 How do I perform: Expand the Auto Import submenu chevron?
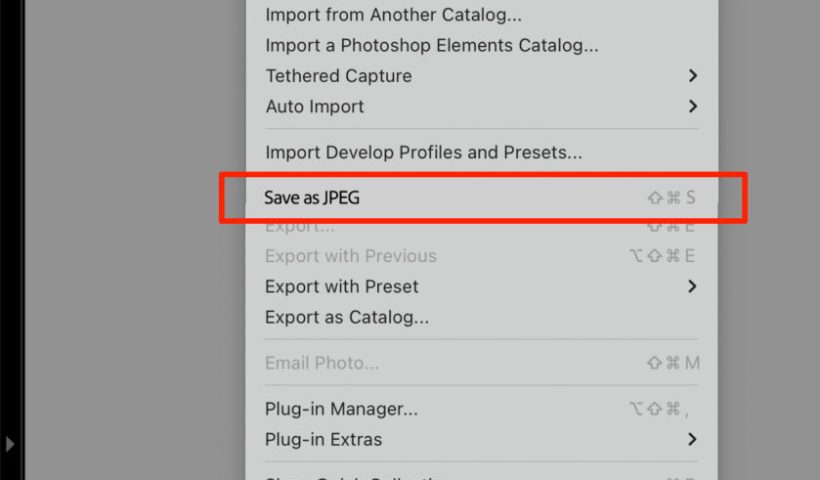click(x=693, y=107)
